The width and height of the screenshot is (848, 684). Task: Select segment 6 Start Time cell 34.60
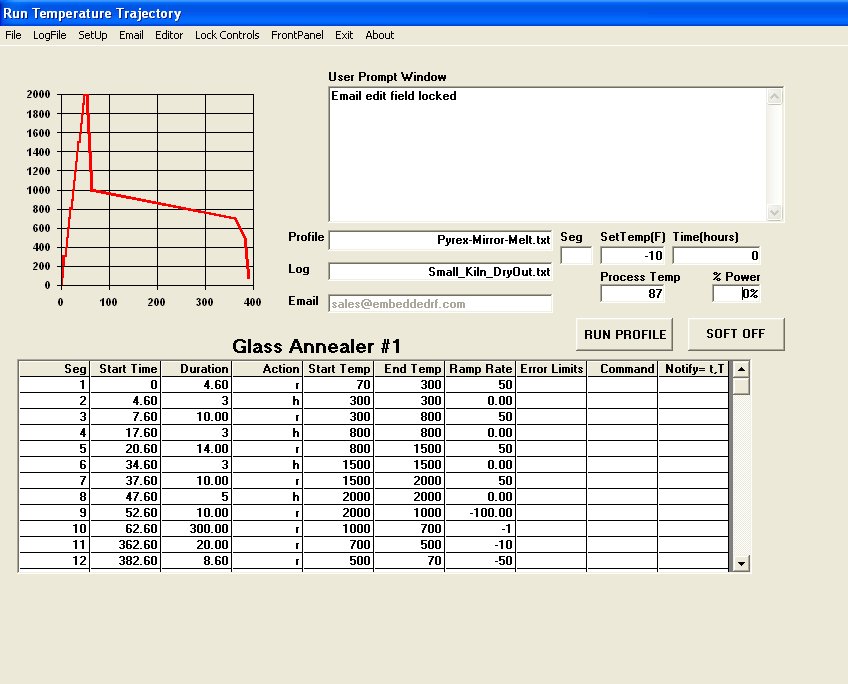click(125, 464)
